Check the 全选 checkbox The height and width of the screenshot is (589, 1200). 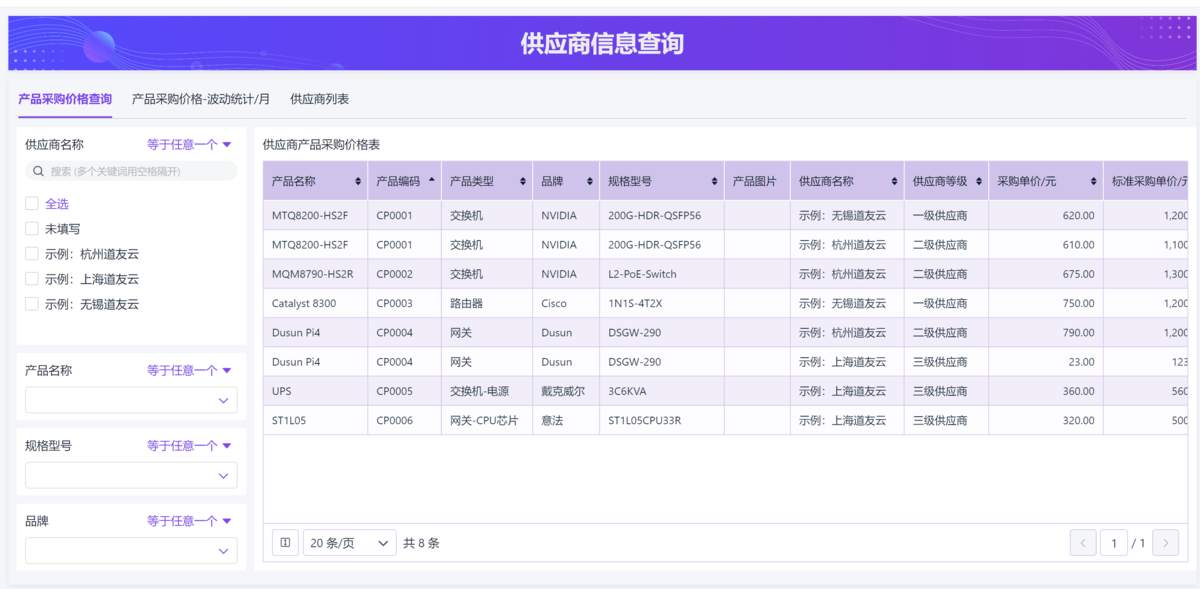coord(32,204)
